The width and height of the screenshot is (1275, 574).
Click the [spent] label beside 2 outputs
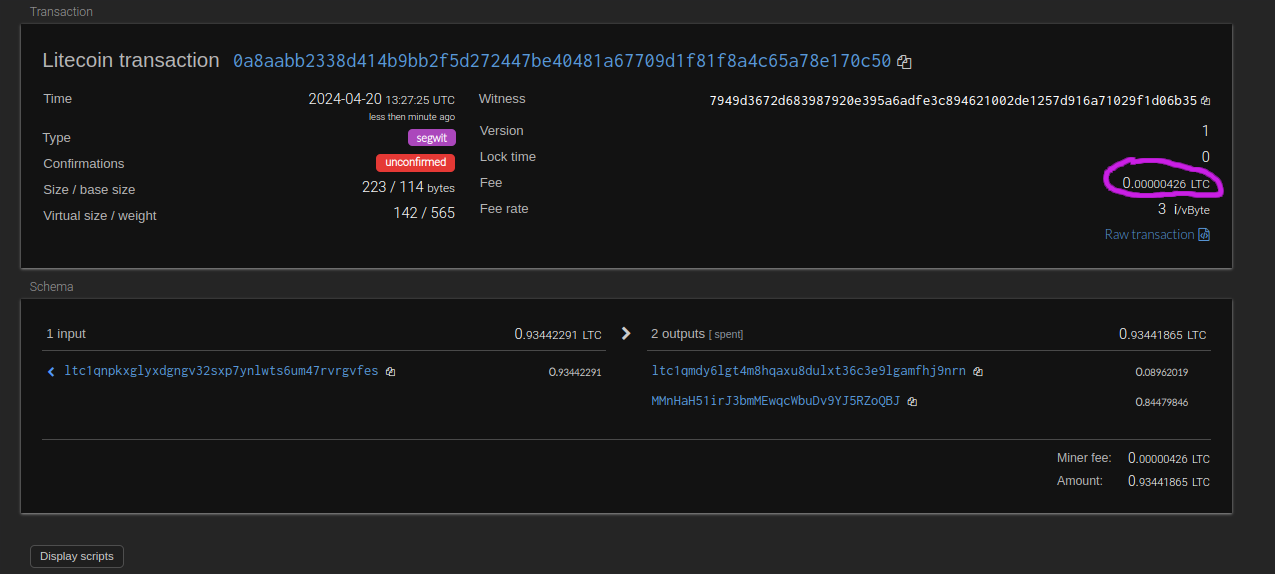(726, 334)
